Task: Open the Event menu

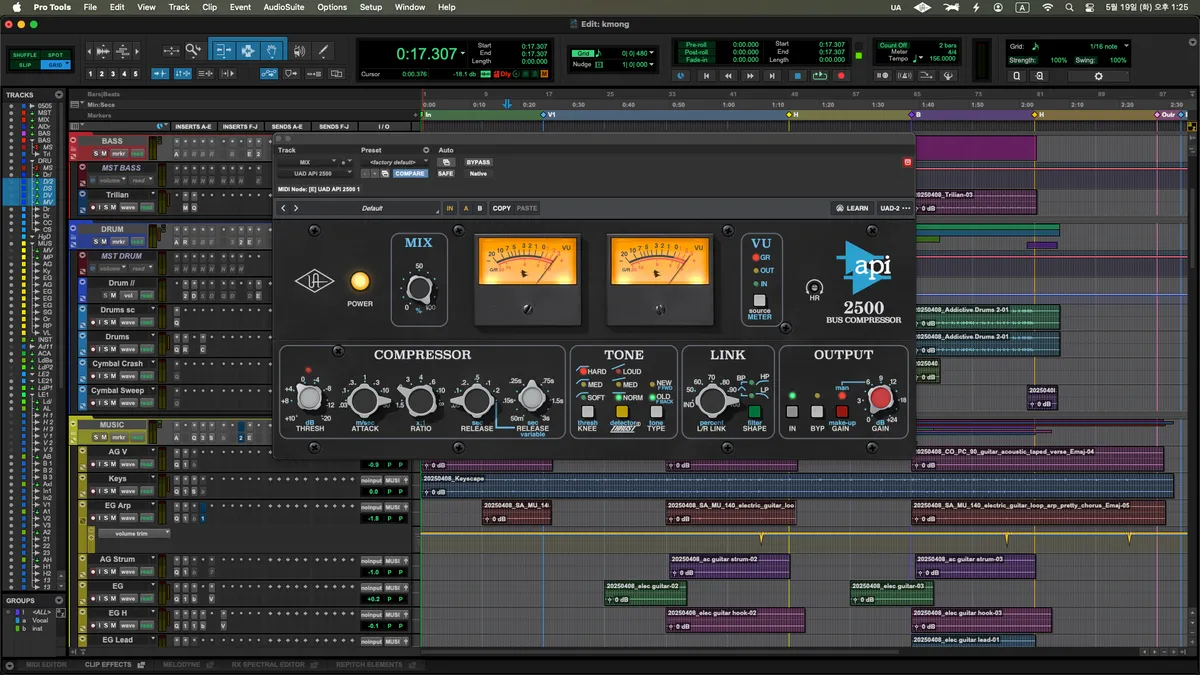Action: (240, 7)
